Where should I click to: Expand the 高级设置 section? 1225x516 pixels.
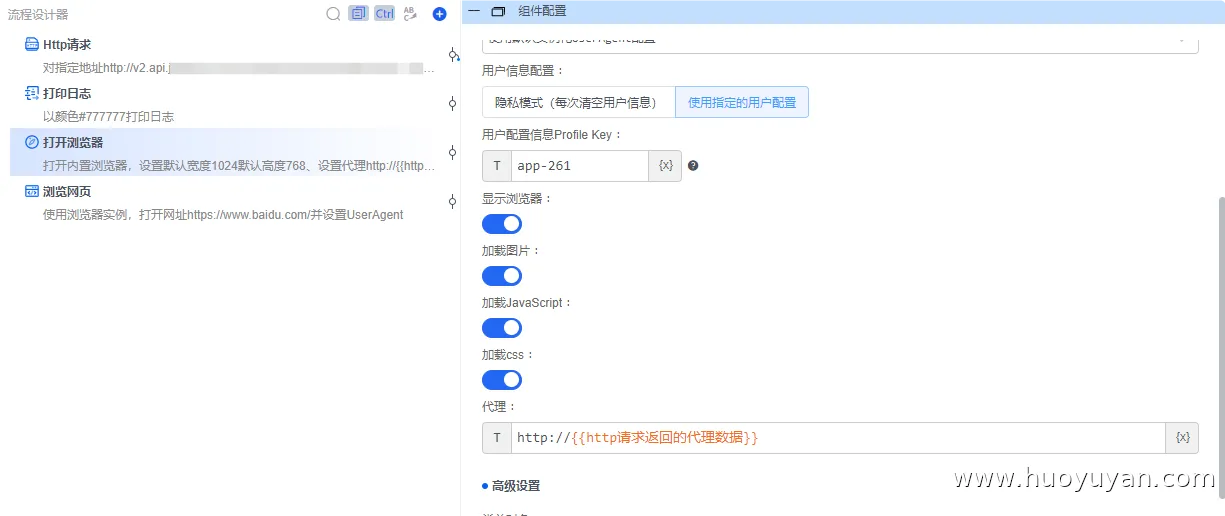point(516,486)
